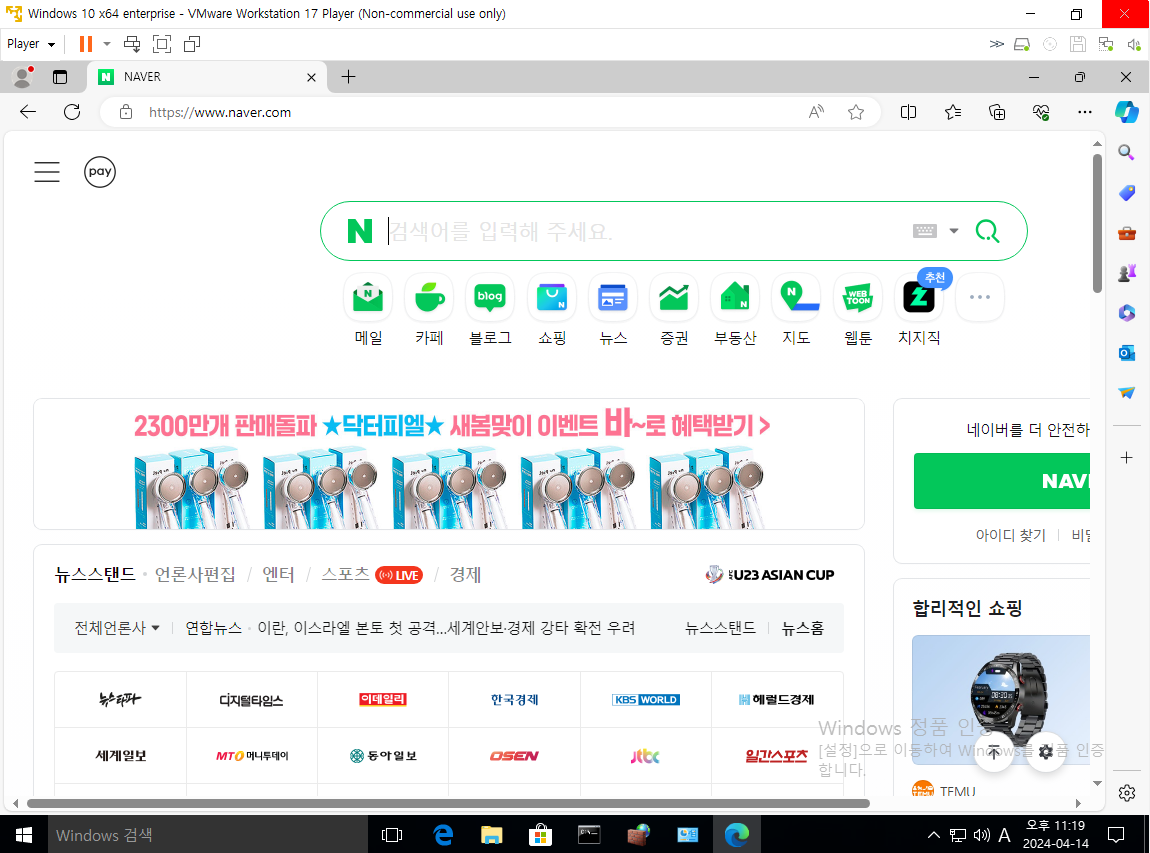
Task: Select the 스포츠 LIVE tab
Action: (372, 574)
